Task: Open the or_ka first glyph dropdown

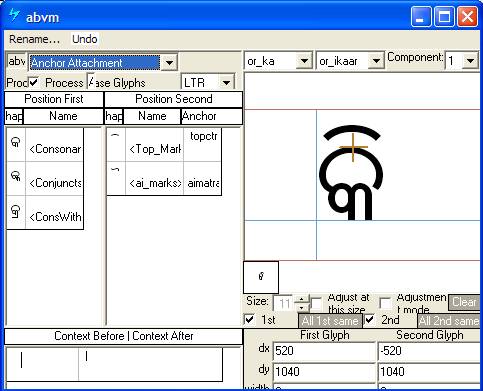Action: (304, 61)
